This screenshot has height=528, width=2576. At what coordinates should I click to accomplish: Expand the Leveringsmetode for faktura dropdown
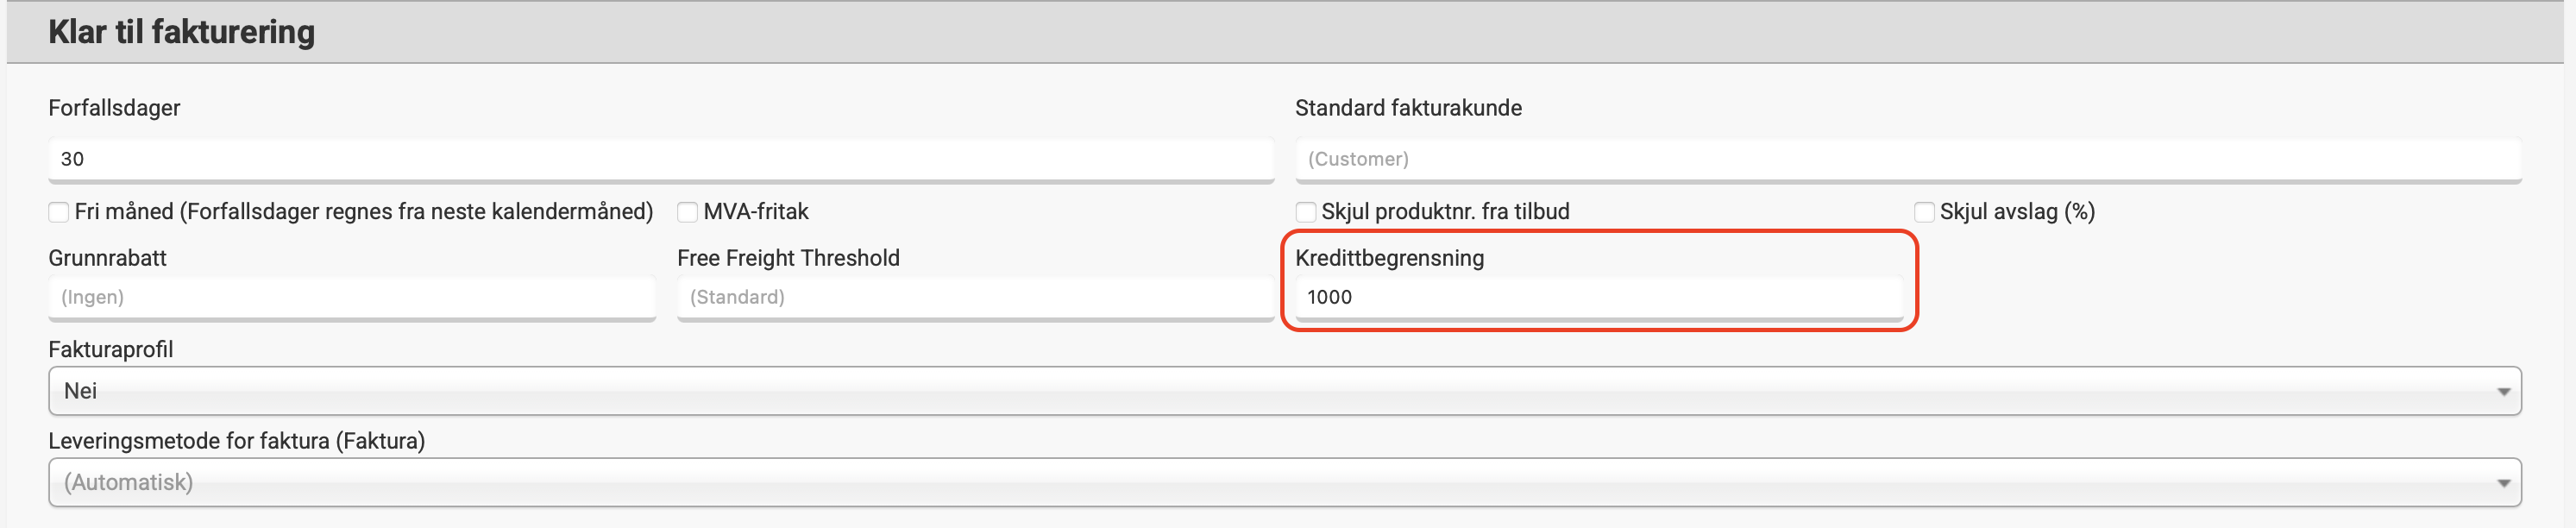point(1284,483)
